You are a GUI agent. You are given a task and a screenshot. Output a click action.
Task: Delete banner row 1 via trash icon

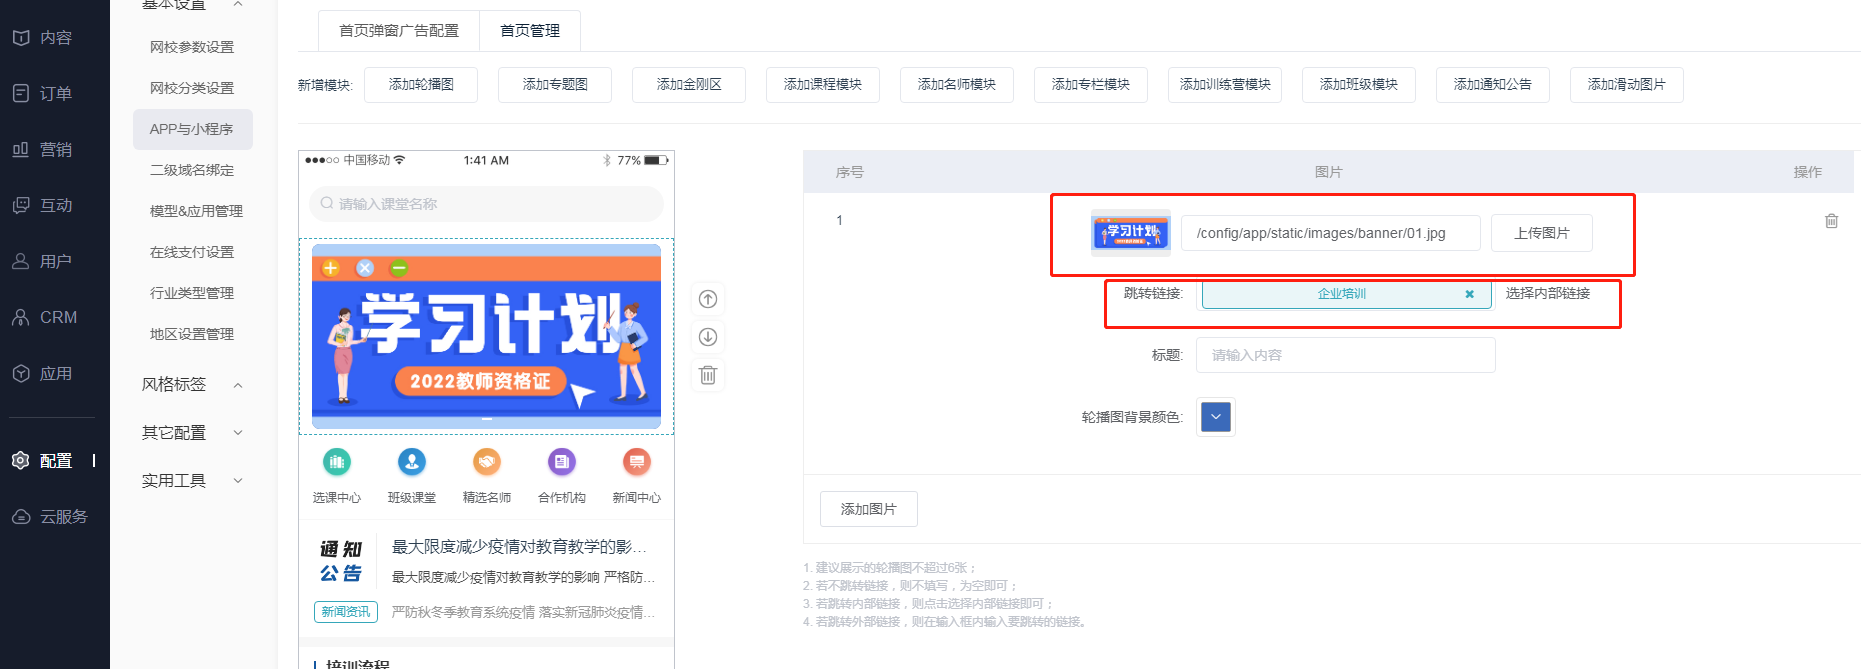pyautogui.click(x=1831, y=221)
